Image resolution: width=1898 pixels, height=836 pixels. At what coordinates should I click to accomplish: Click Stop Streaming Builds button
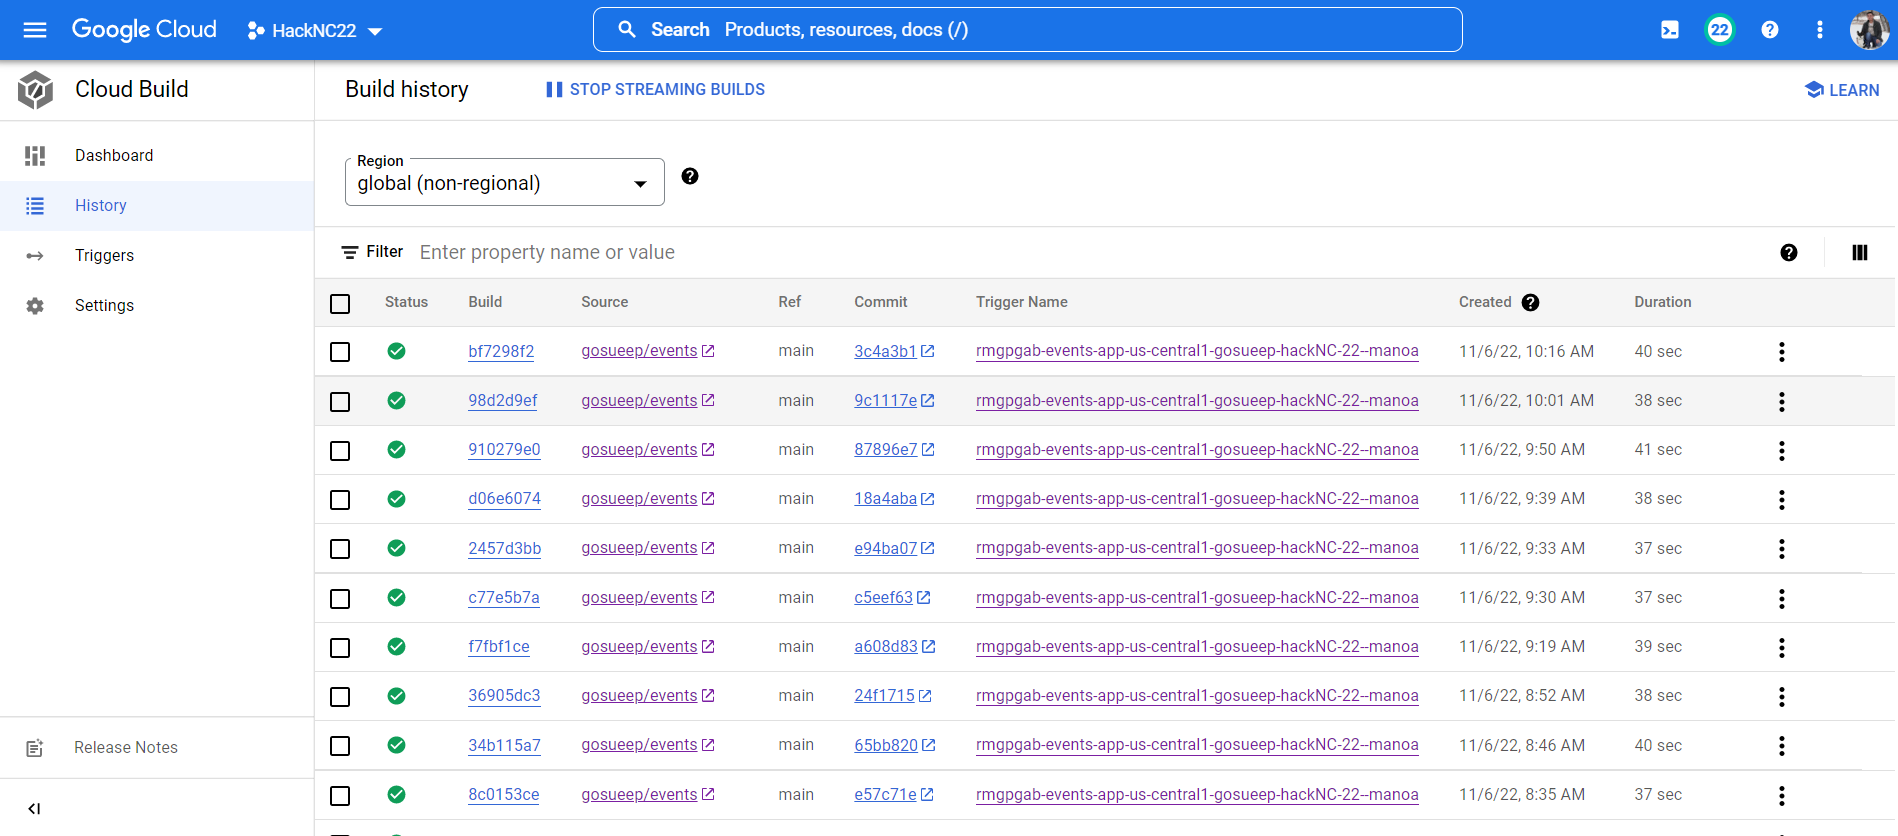pyautogui.click(x=655, y=90)
